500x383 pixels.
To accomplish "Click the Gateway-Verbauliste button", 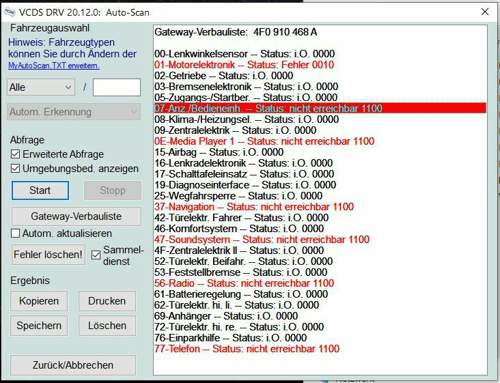I will [76, 216].
